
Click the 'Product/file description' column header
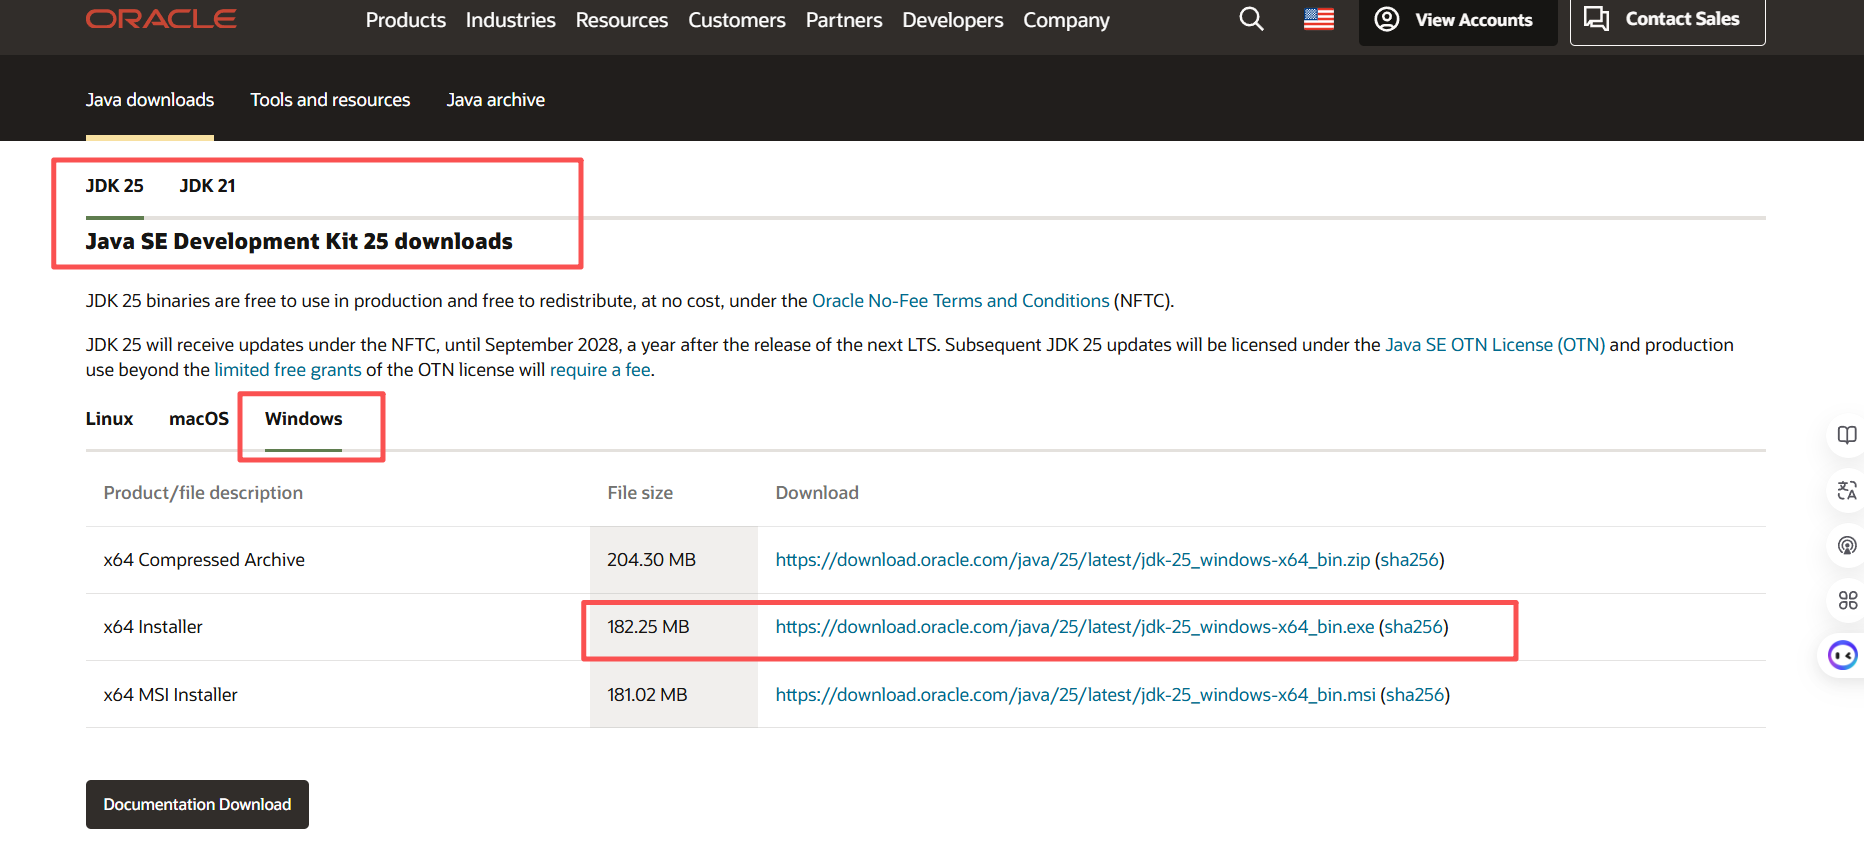tap(203, 493)
